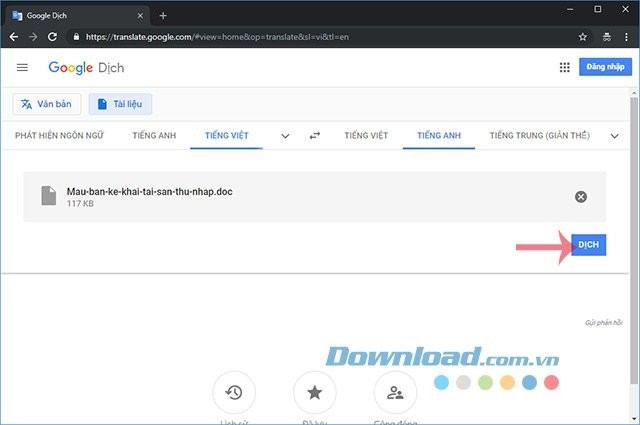Click the incognito icon in browser toolbar

607,37
